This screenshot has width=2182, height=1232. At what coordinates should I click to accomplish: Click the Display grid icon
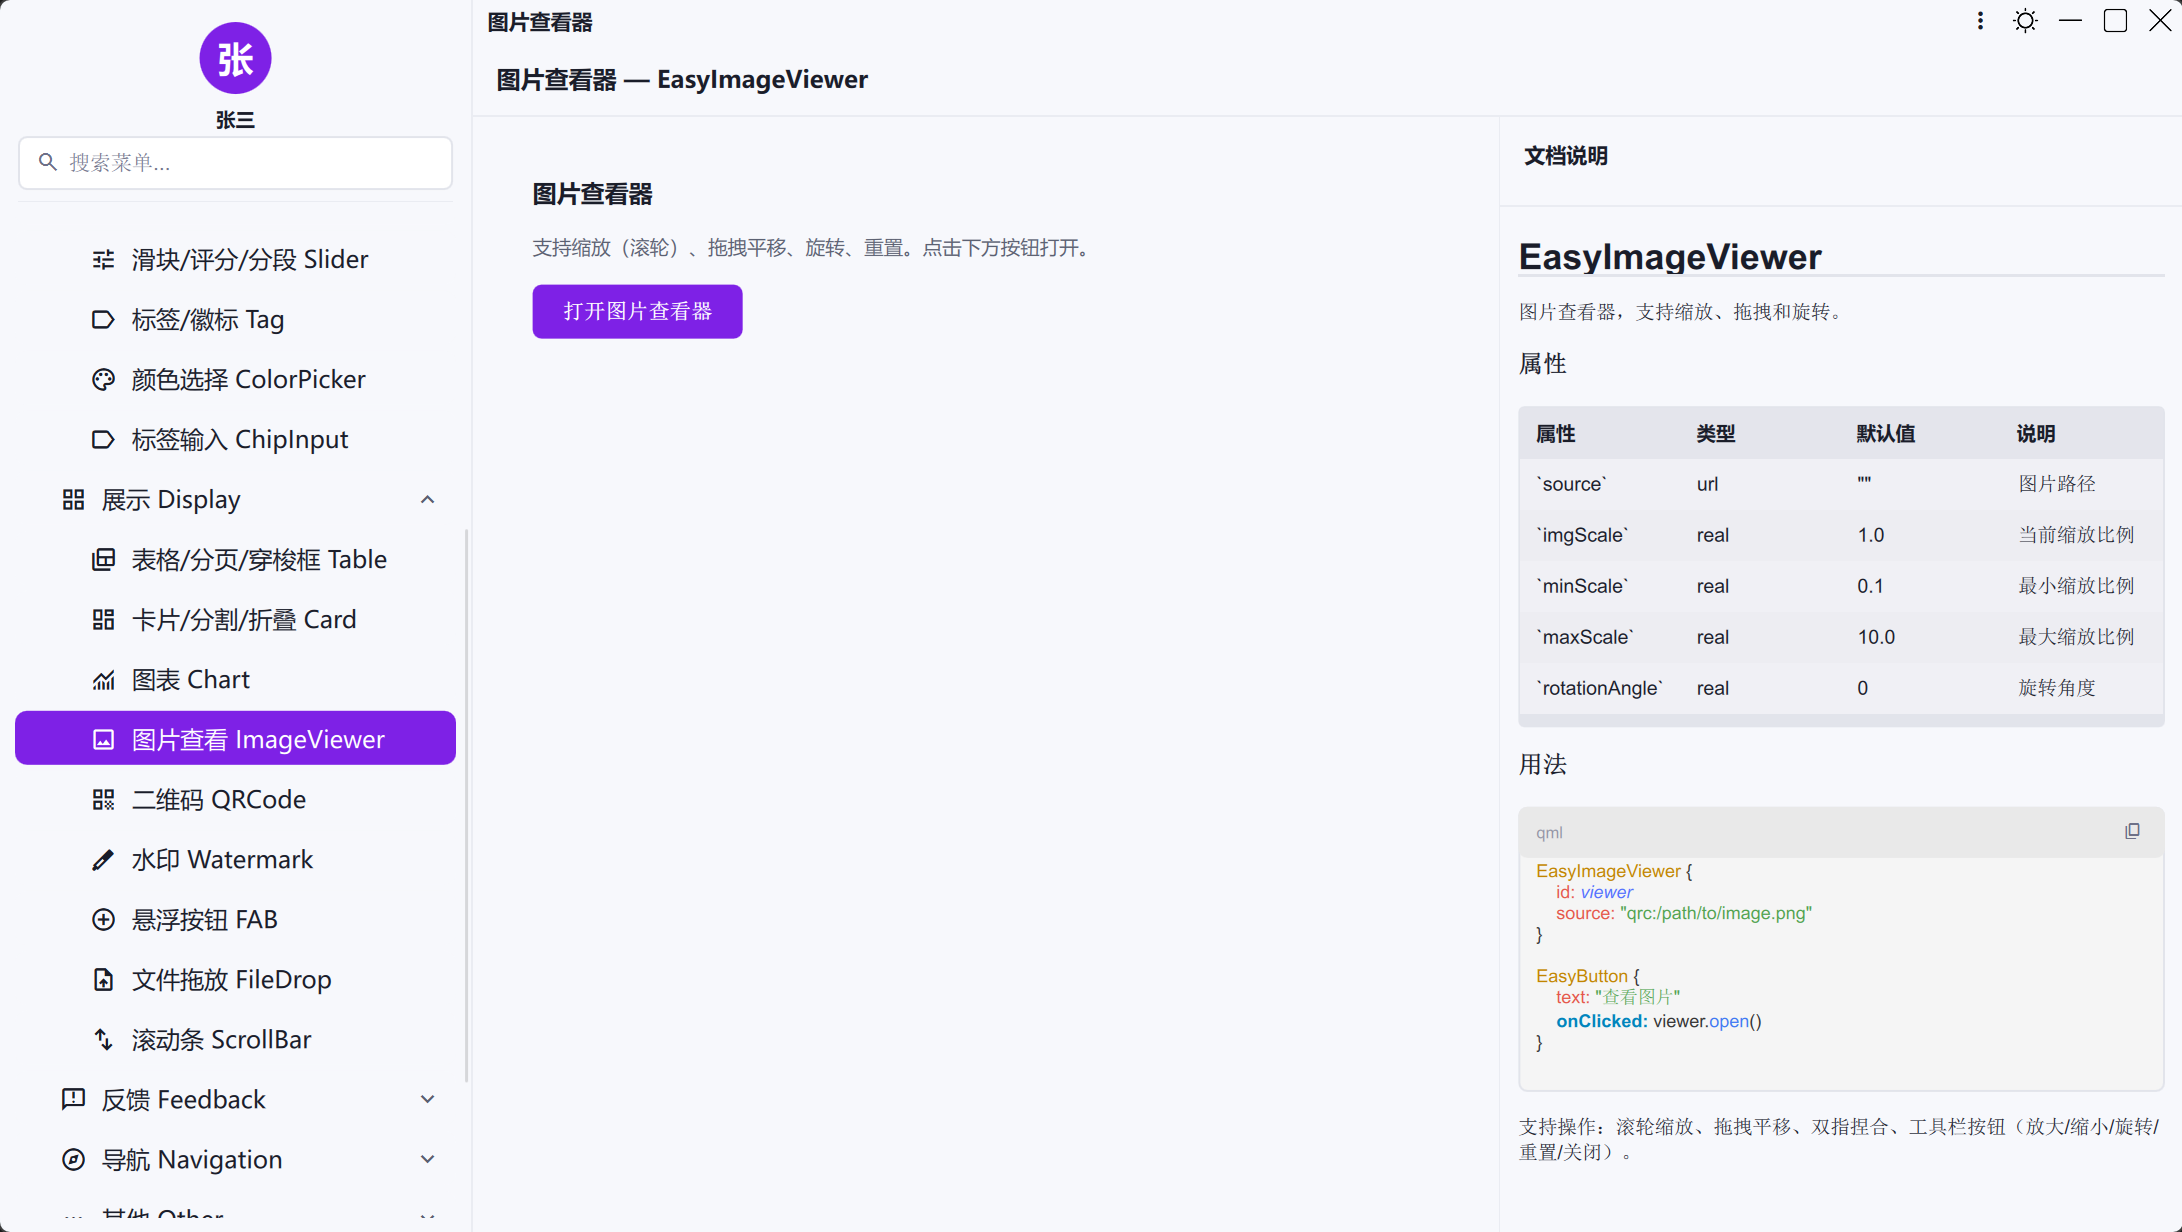[73, 500]
